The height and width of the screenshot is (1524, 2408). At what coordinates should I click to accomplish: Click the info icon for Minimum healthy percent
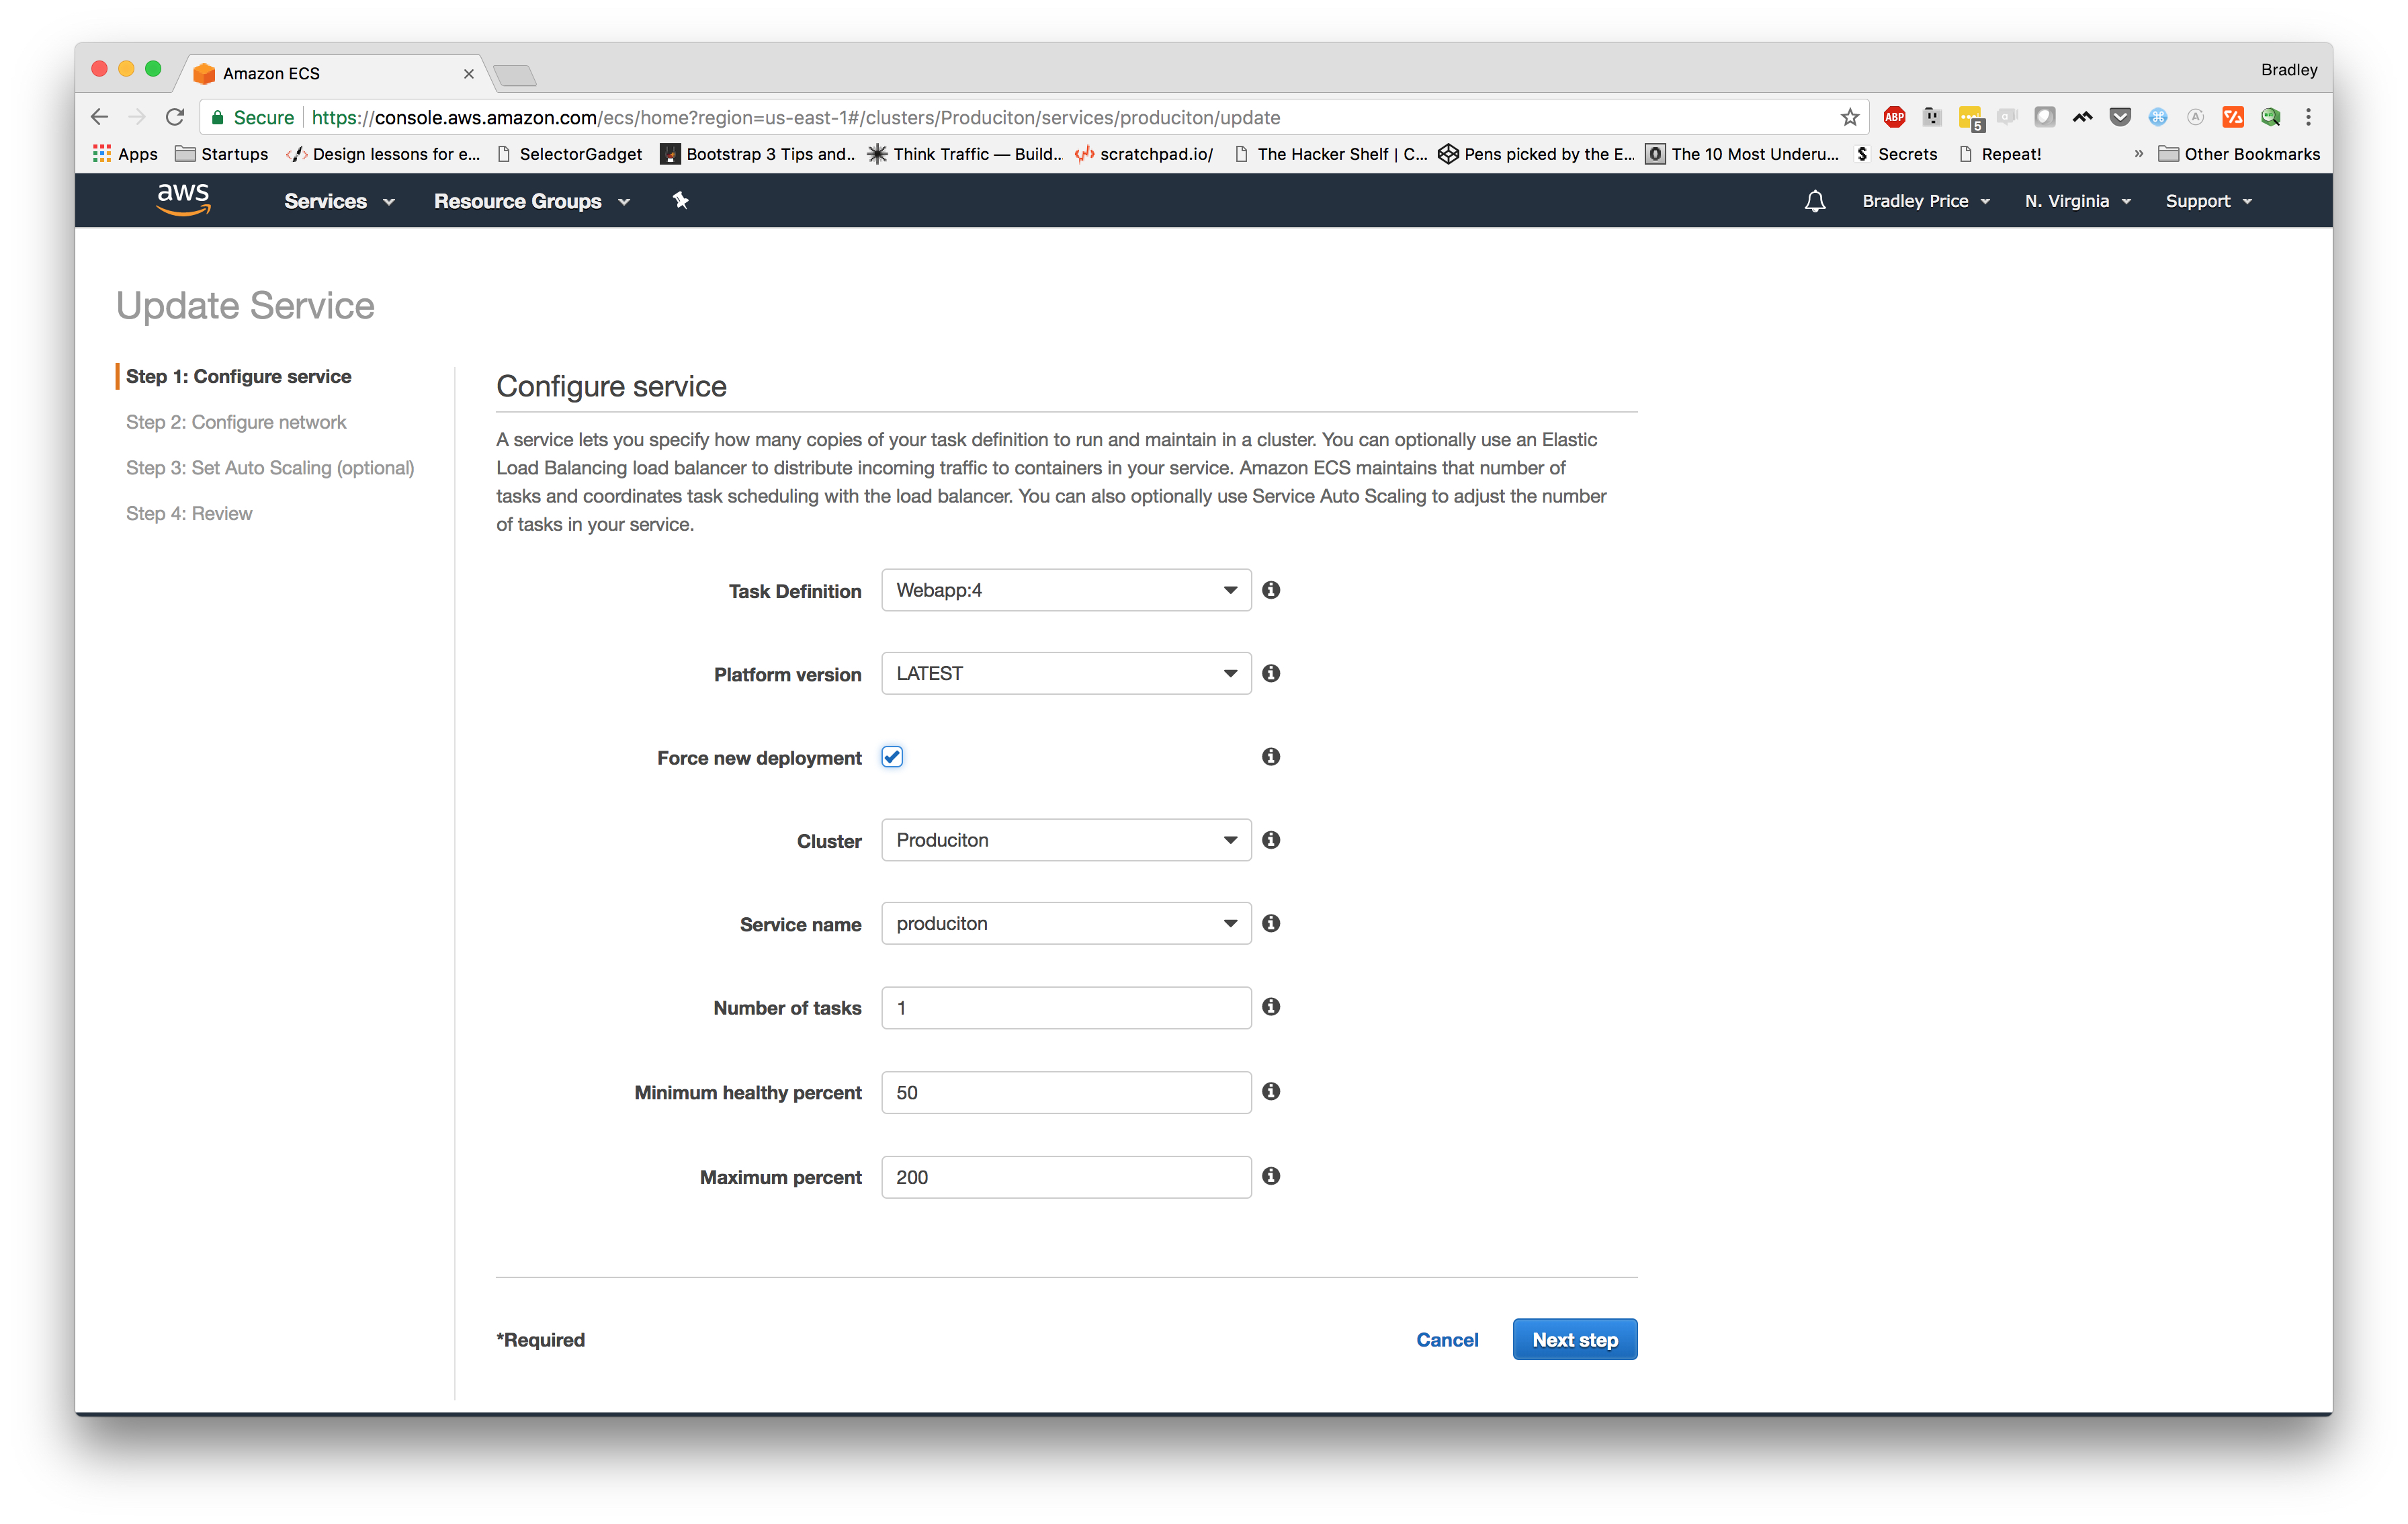(1270, 1091)
